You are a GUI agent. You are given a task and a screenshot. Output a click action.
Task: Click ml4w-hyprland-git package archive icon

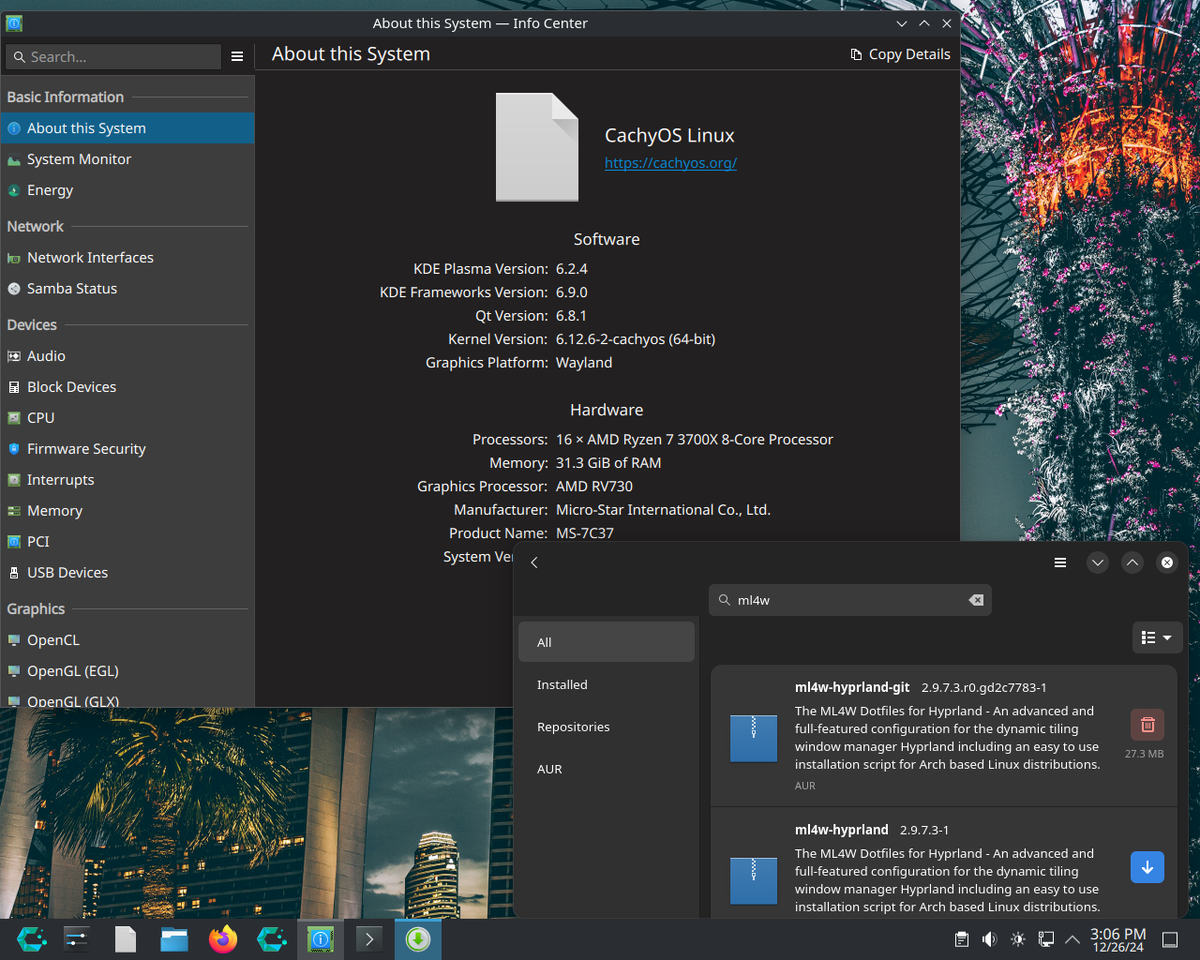pyautogui.click(x=753, y=738)
